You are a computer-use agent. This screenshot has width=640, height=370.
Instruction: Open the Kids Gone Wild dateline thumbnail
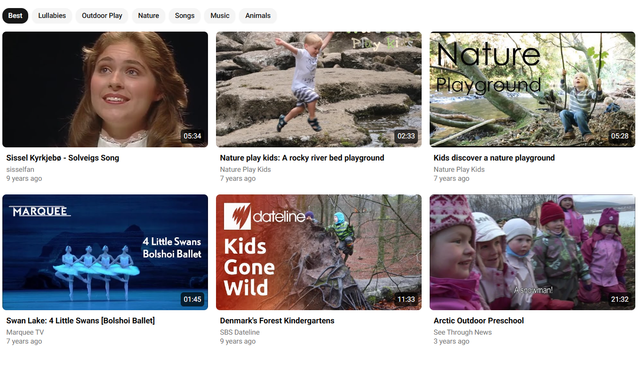click(319, 252)
